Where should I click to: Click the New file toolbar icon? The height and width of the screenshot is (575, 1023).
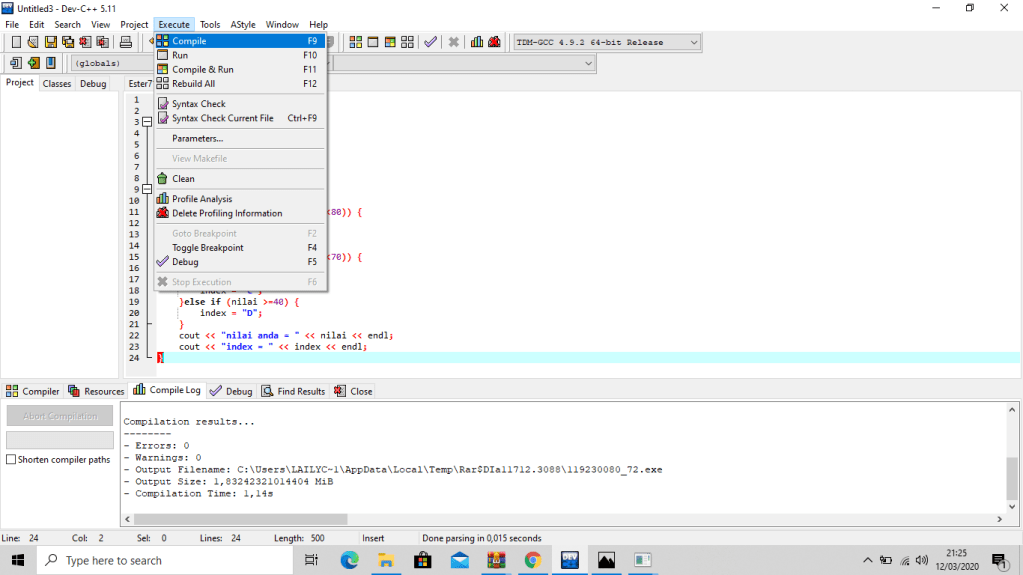click(x=16, y=42)
